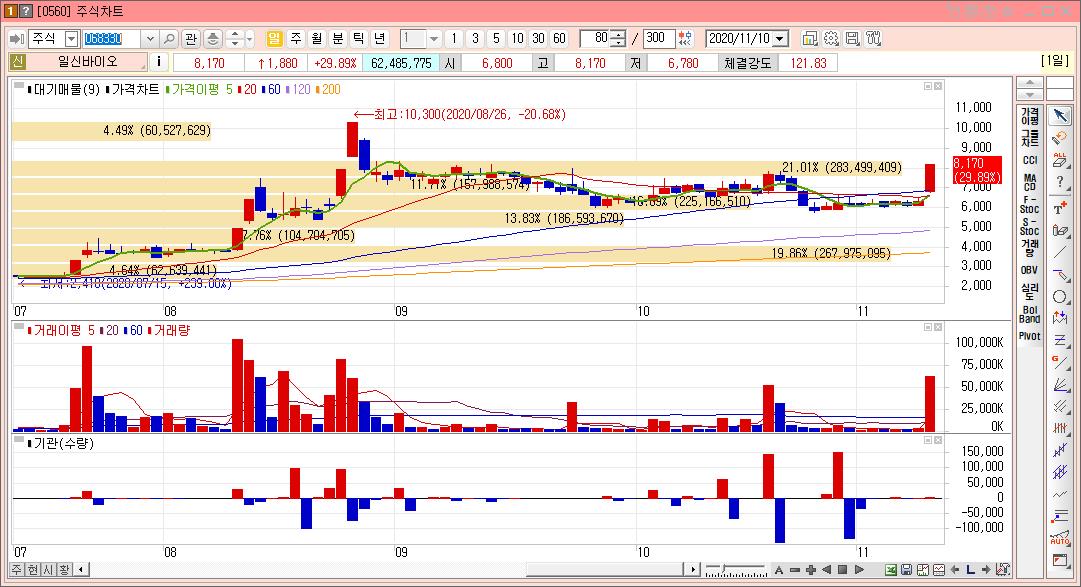This screenshot has height=587, width=1081.
Task: Collapse the price chart panel minimize icon
Action: (x=928, y=86)
